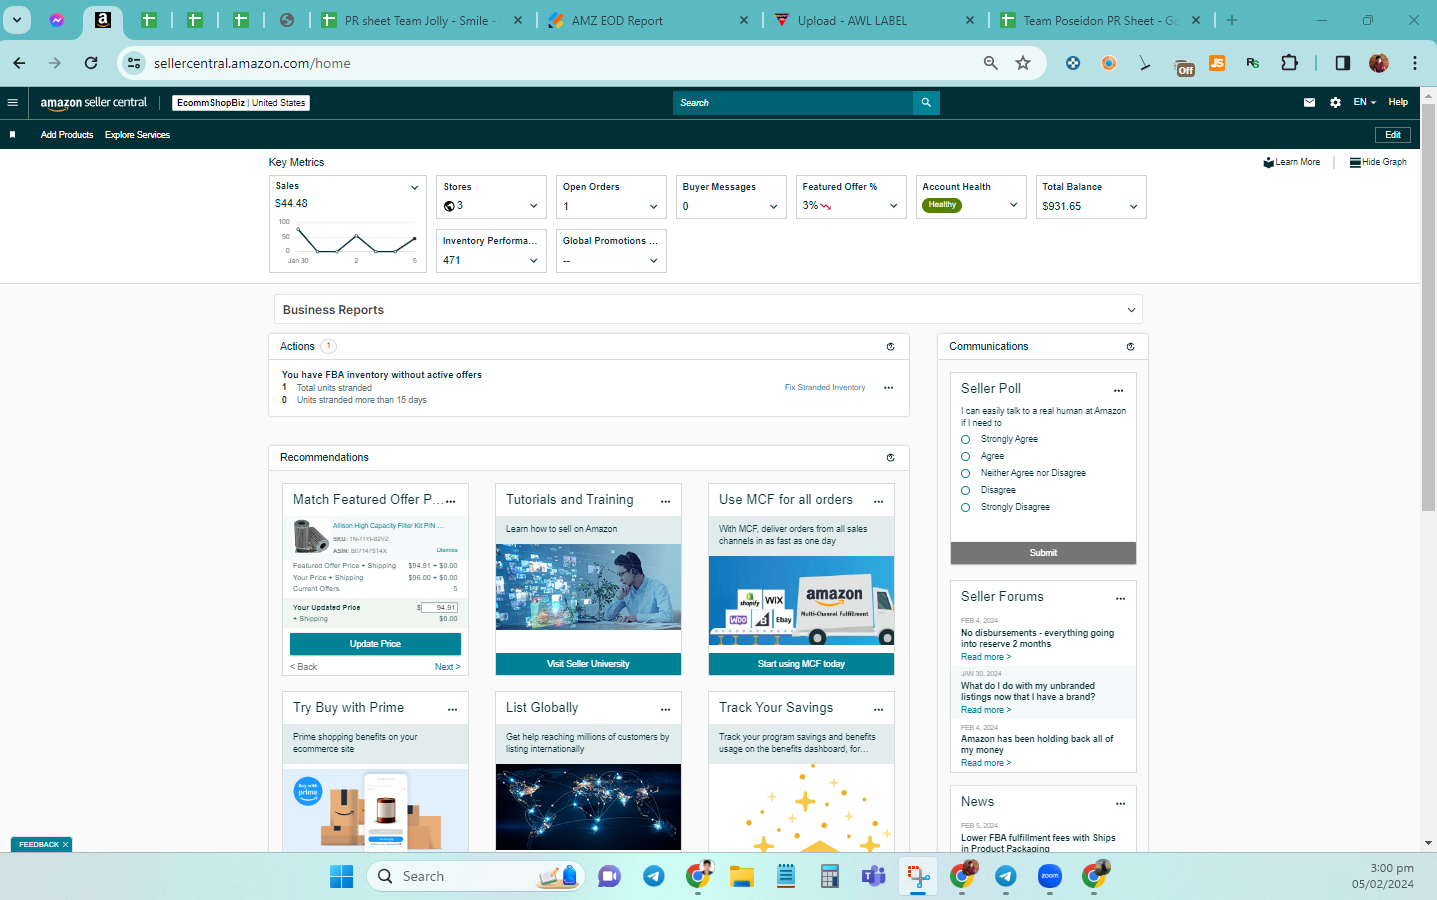Click Visit Seller University button
This screenshot has height=900, width=1437.
pyautogui.click(x=588, y=664)
